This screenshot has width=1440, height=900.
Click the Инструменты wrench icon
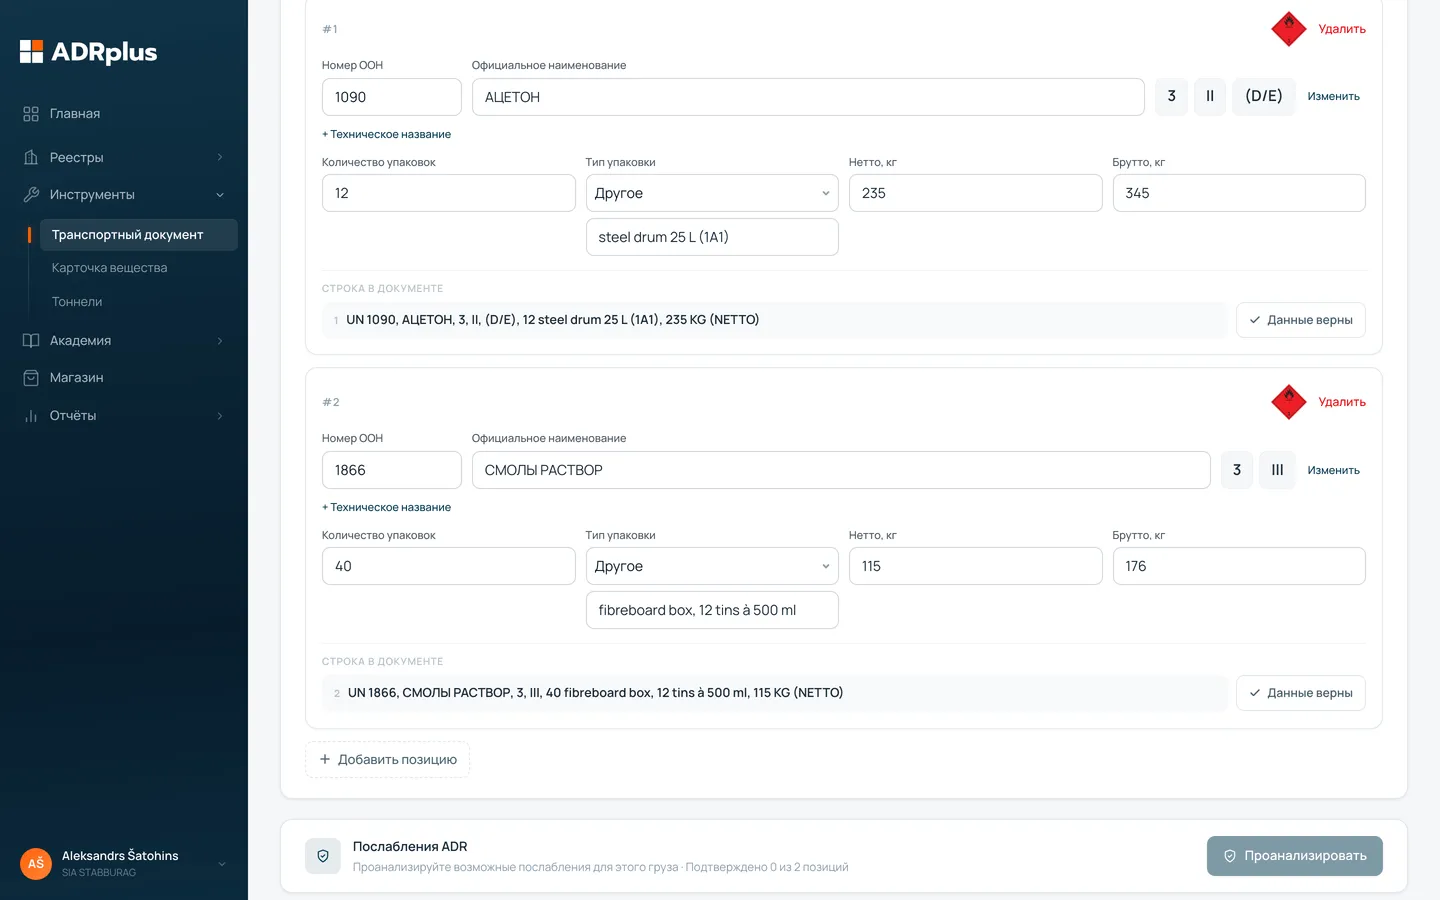[31, 195]
